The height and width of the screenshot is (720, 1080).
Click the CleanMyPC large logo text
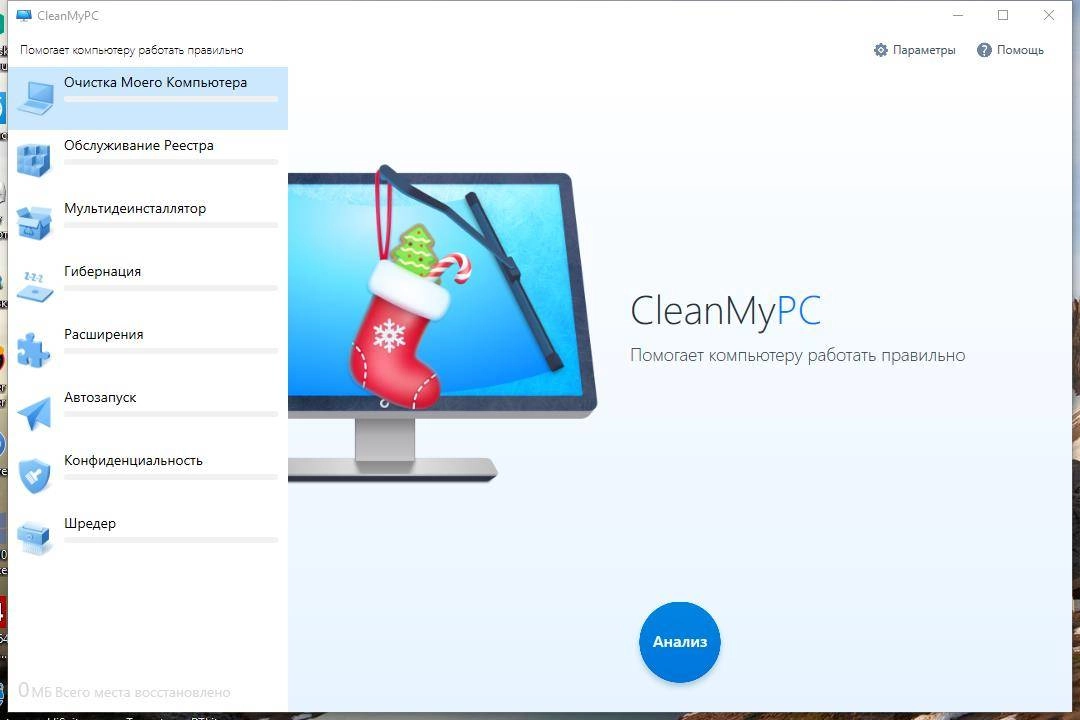tap(725, 310)
